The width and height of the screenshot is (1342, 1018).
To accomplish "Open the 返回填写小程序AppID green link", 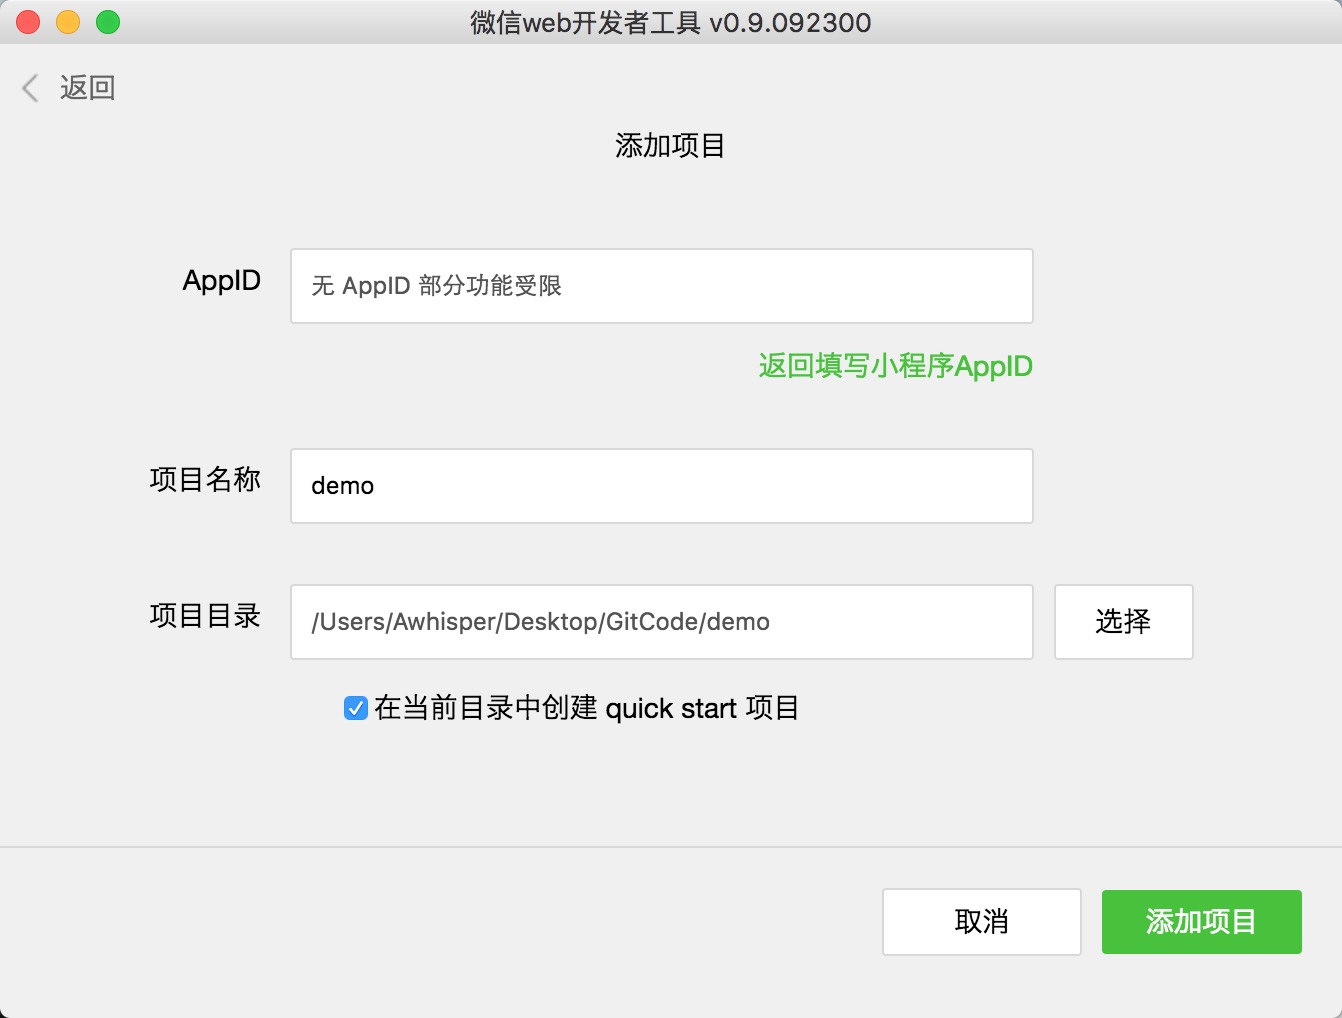I will (895, 366).
